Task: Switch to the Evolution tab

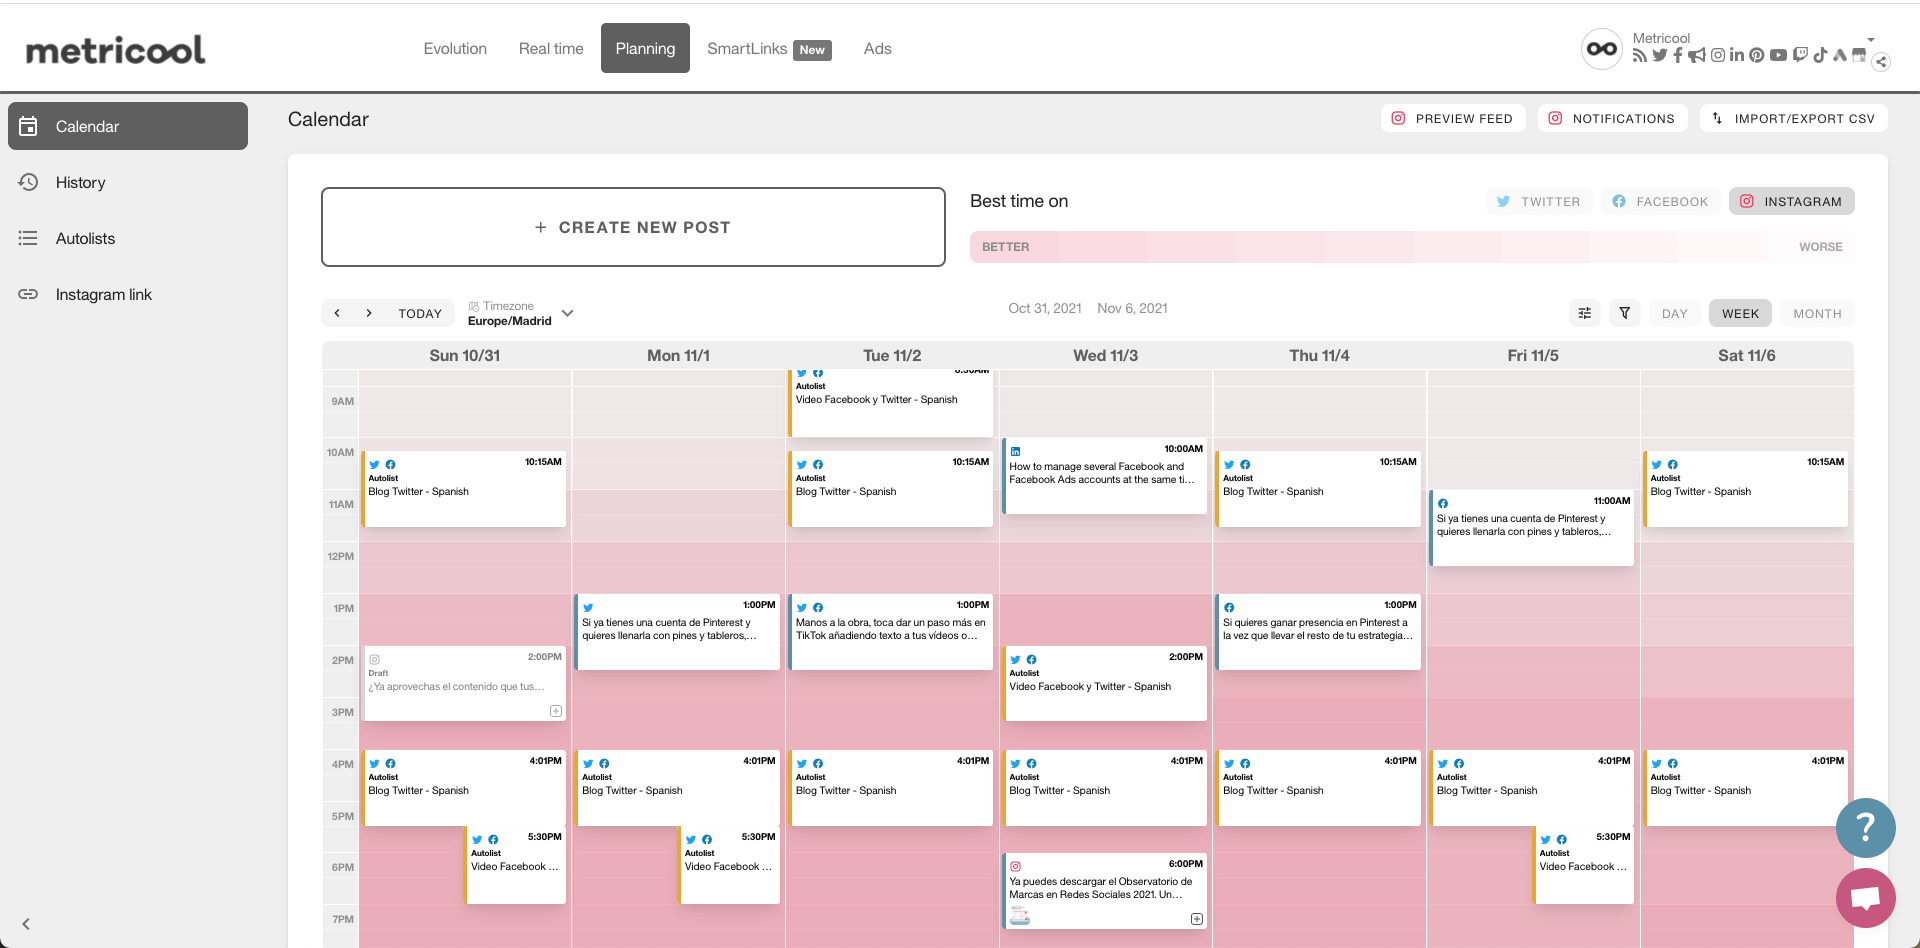Action: (455, 48)
